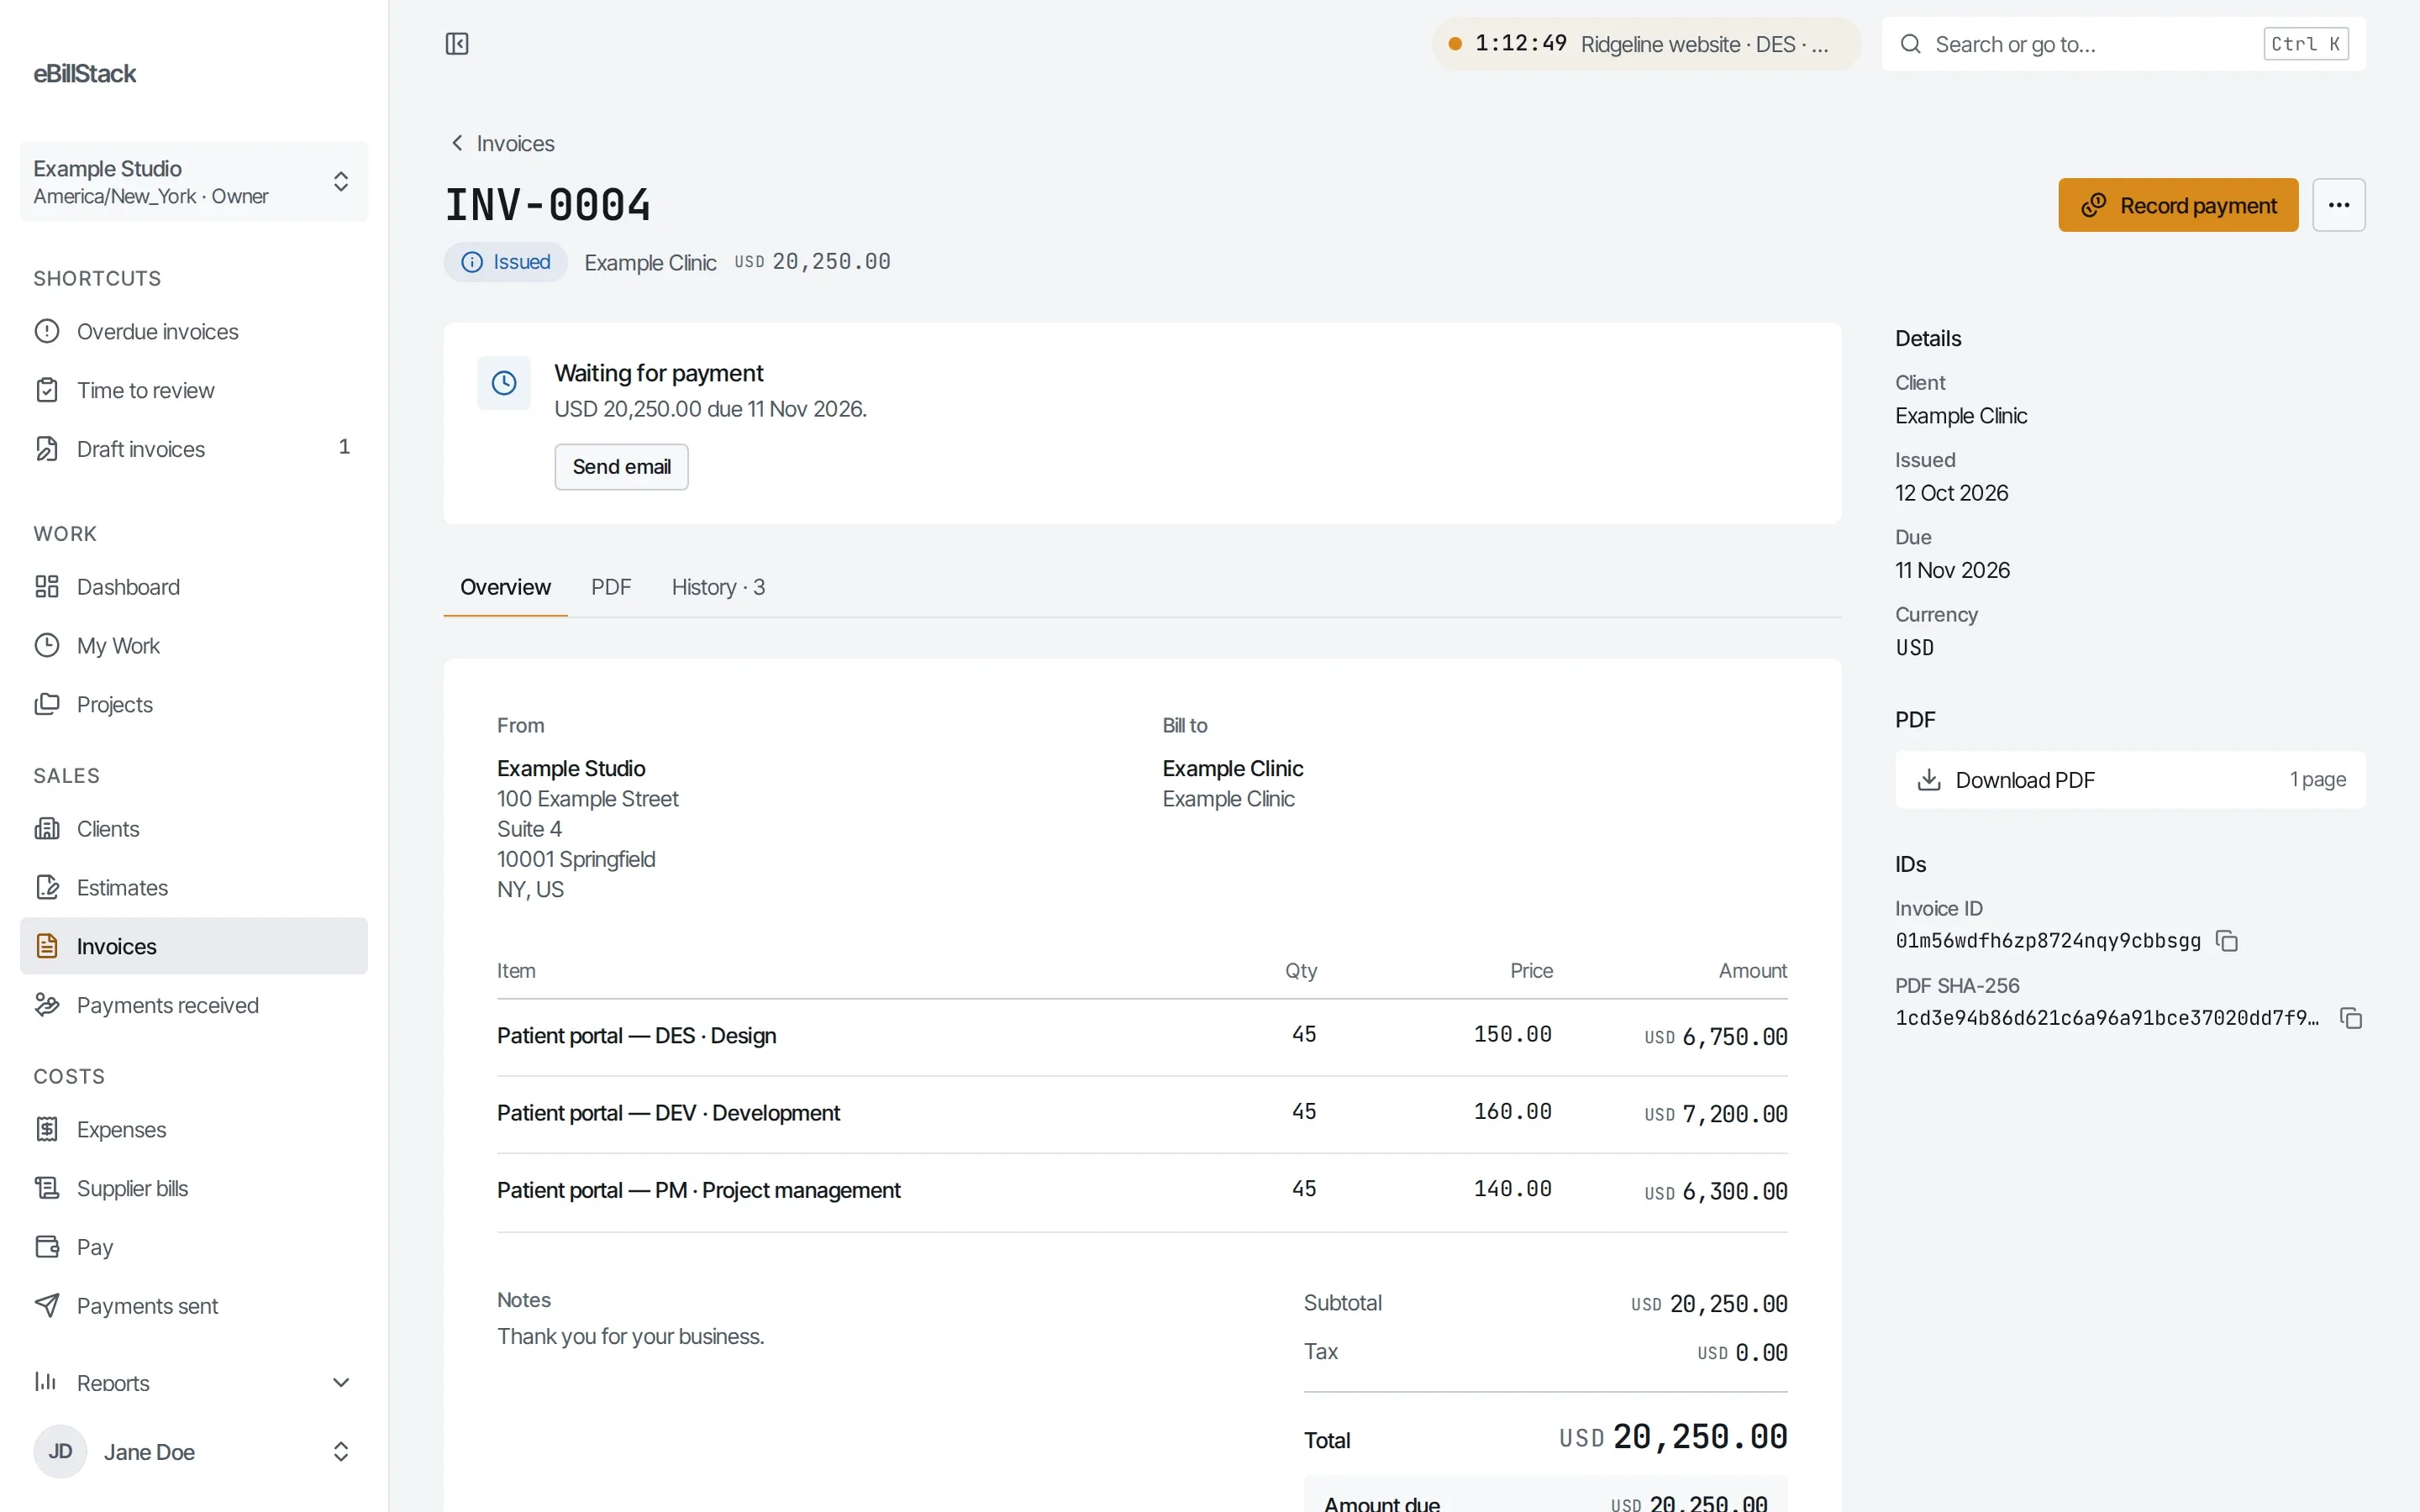Click Record payment button
Image resolution: width=2420 pixels, height=1512 pixels.
coord(2178,205)
